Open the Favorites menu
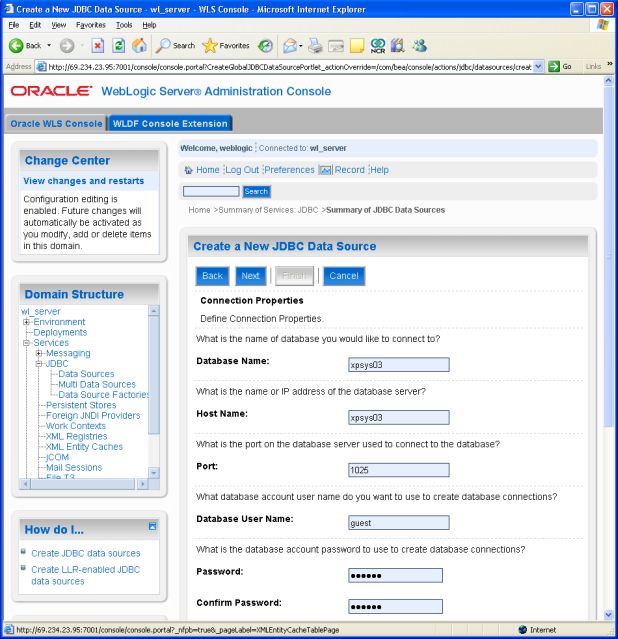Viewport: 618px width, 639px height. tap(90, 24)
